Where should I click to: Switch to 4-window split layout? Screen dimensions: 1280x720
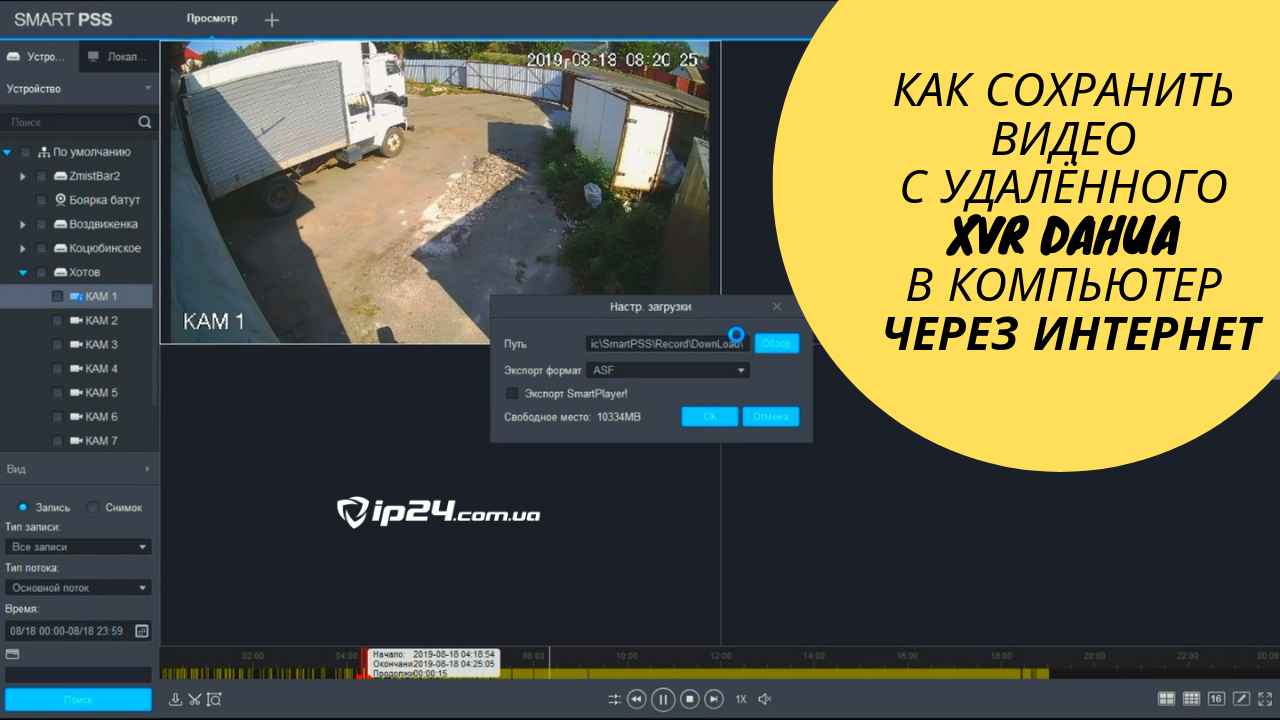tap(1166, 699)
